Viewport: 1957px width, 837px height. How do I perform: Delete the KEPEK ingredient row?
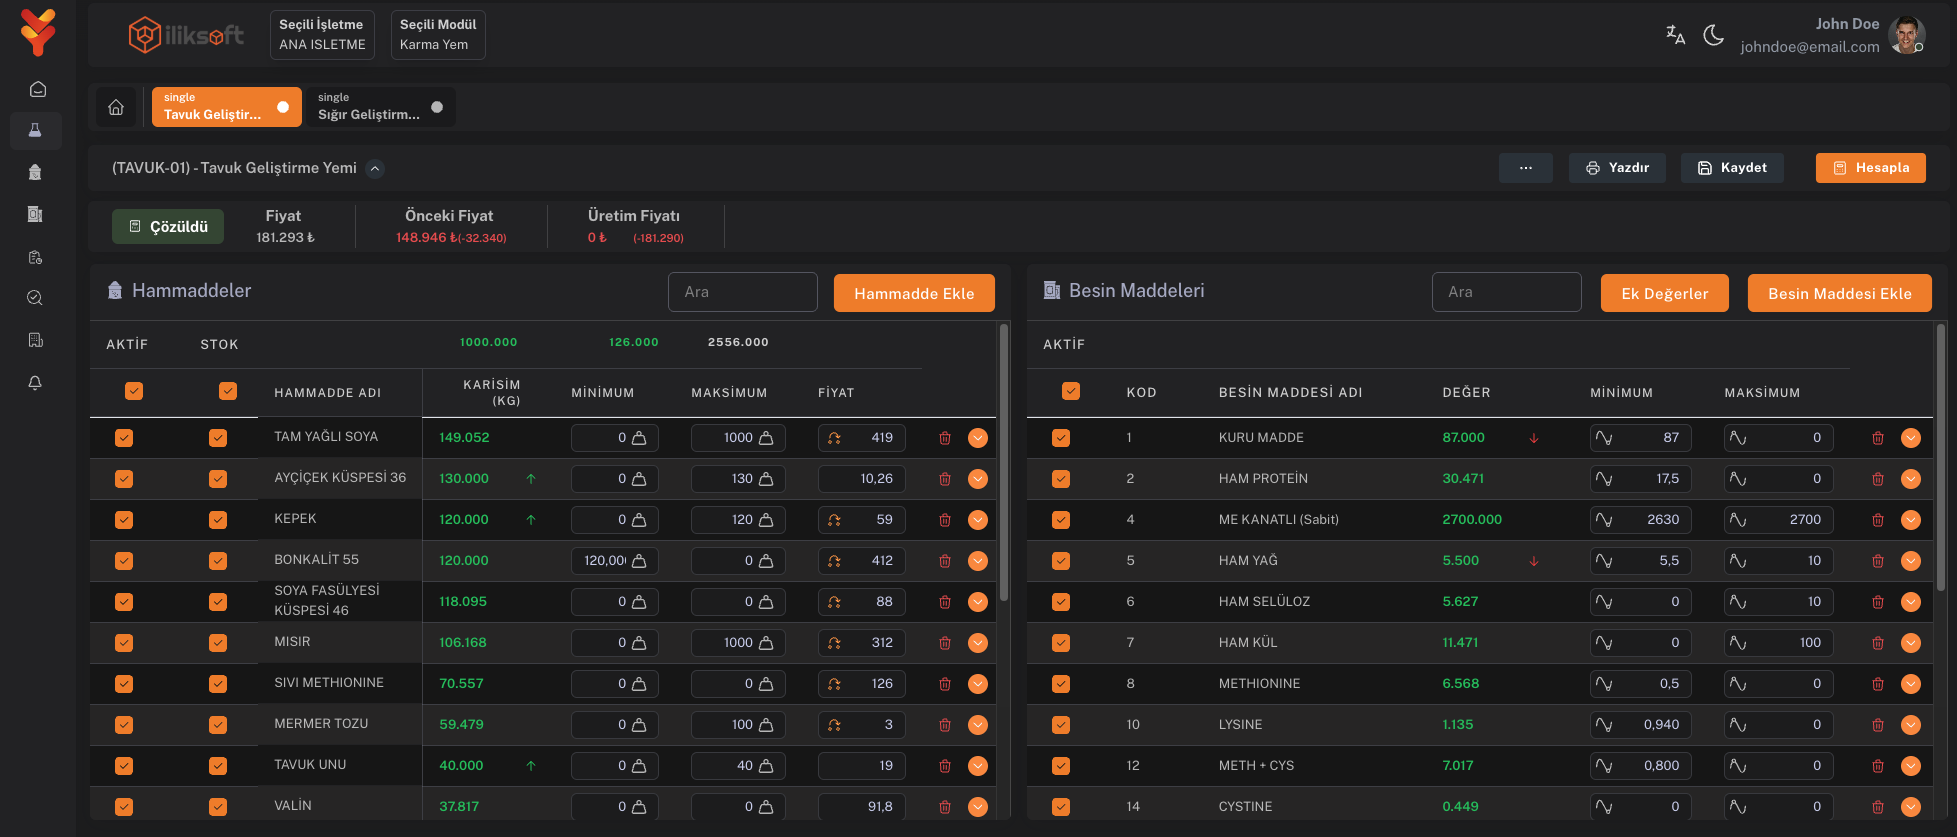point(945,520)
